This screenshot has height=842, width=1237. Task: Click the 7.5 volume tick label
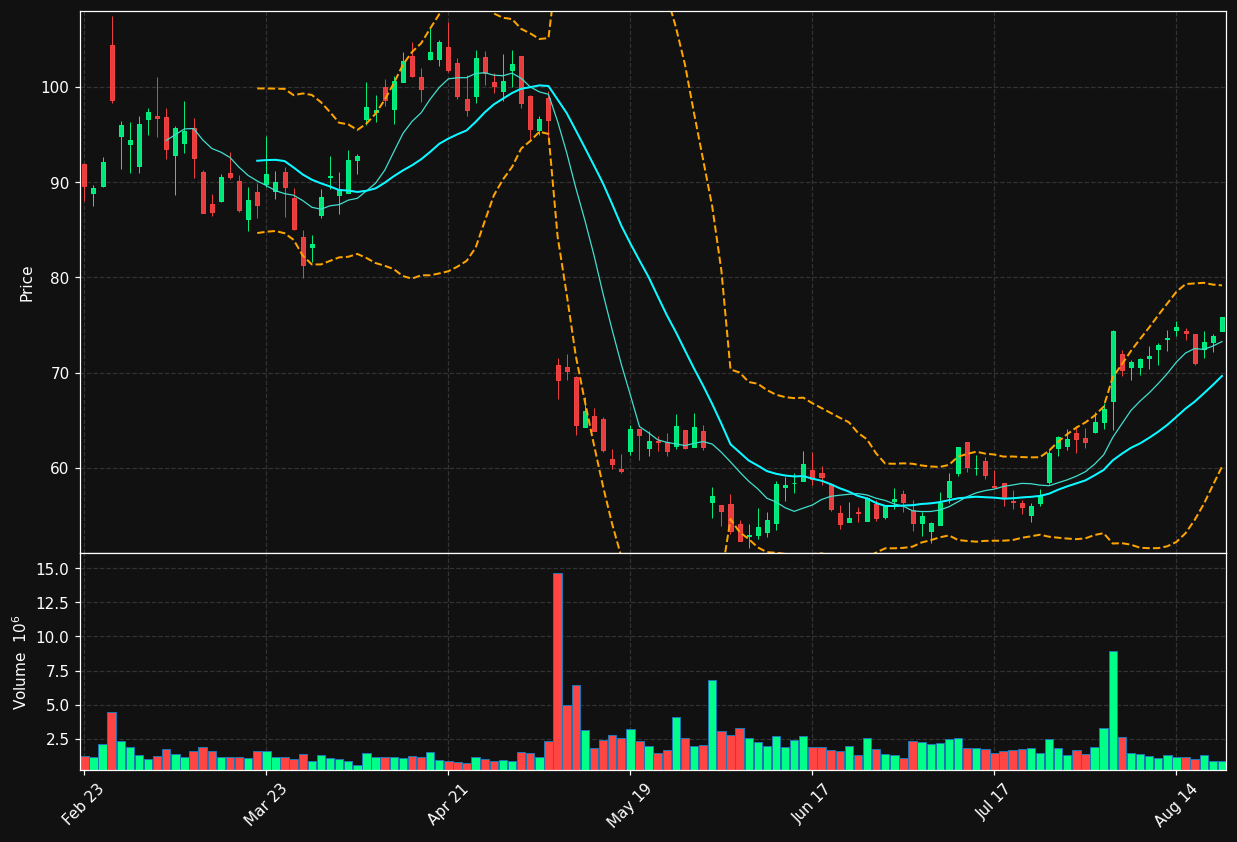click(58, 671)
